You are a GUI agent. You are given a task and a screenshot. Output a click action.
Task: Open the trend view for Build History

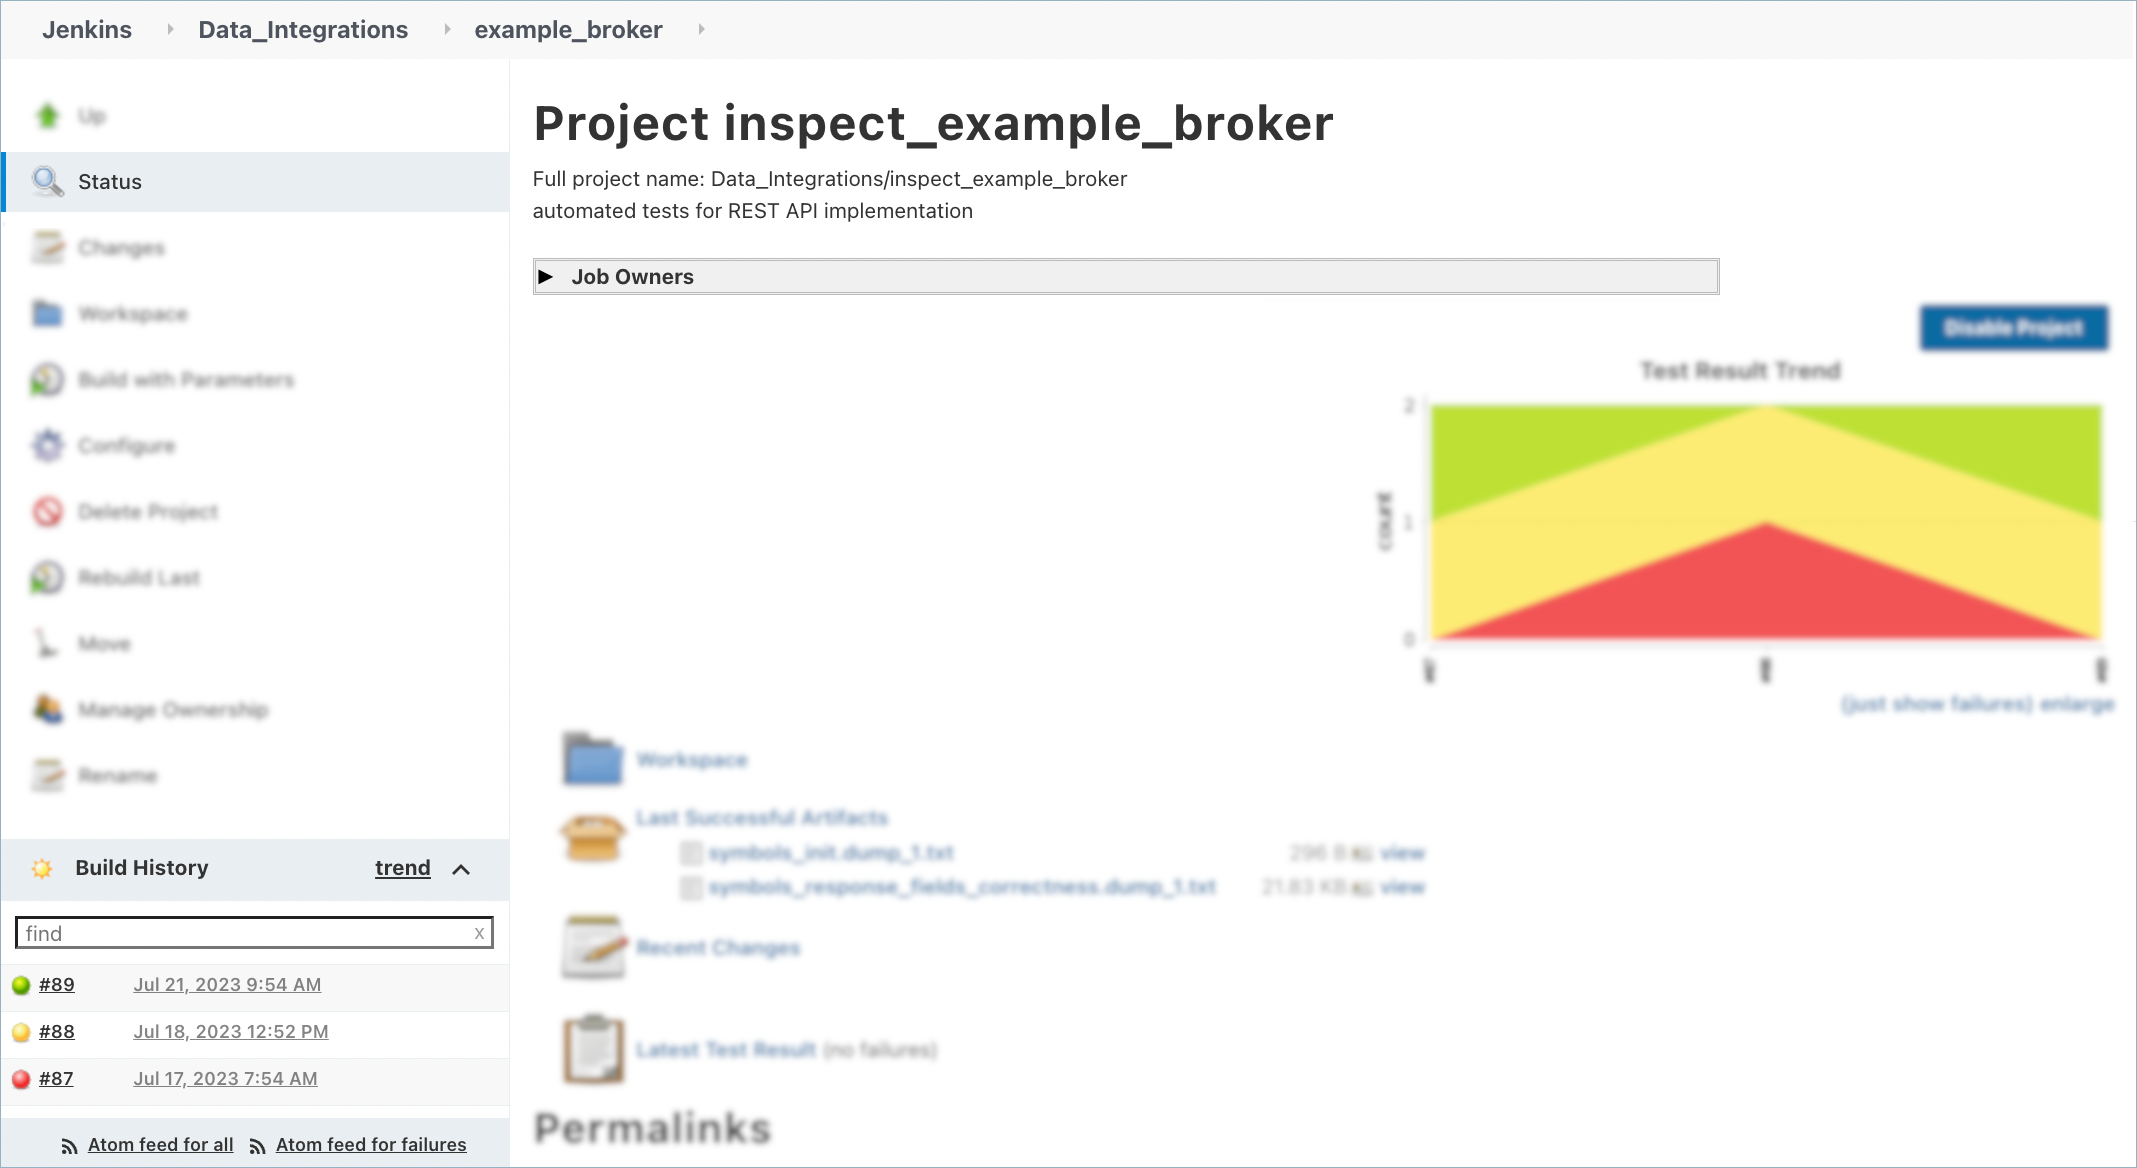click(401, 867)
